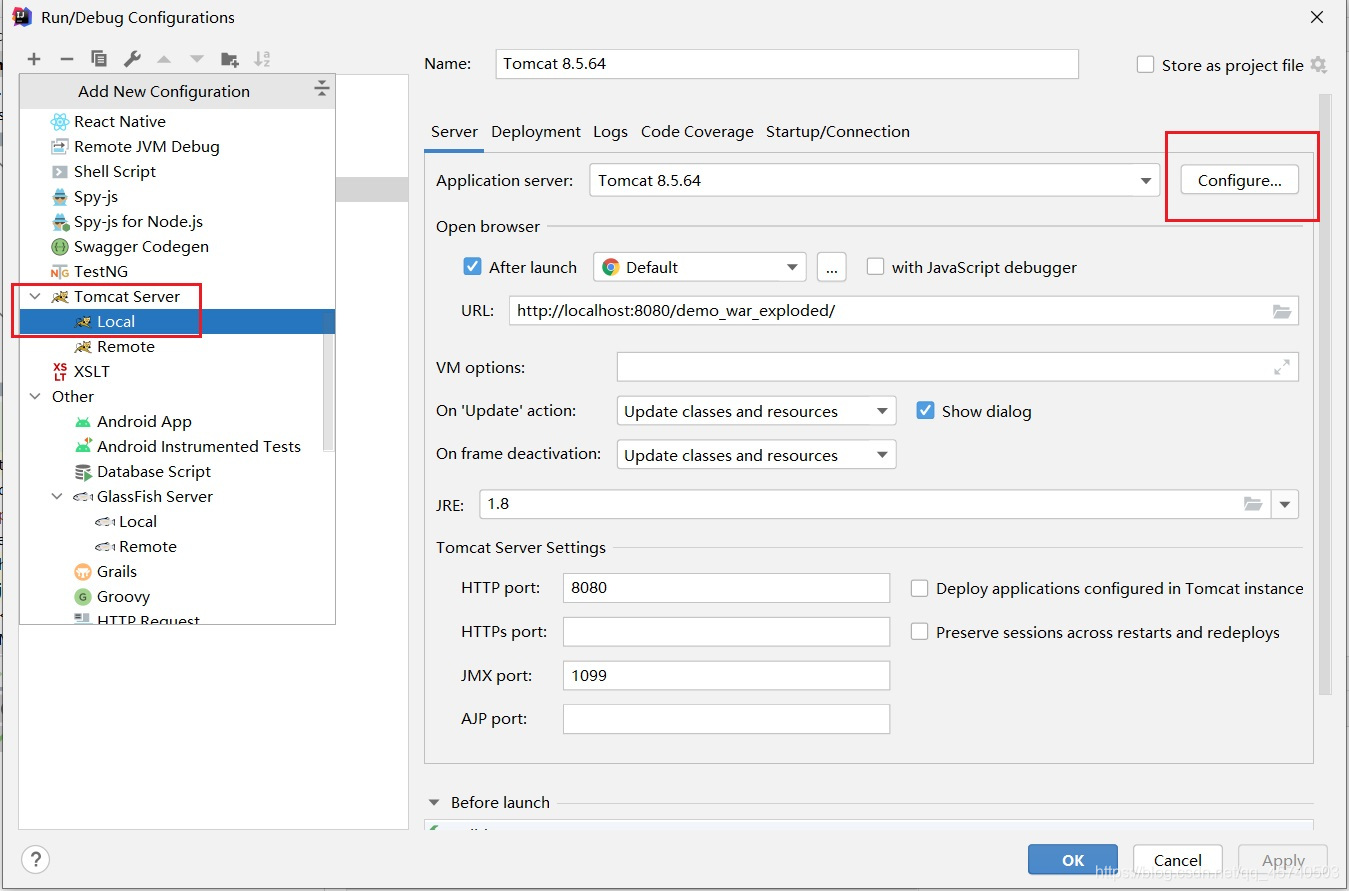Open the Startup/Connection tab

pyautogui.click(x=838, y=132)
